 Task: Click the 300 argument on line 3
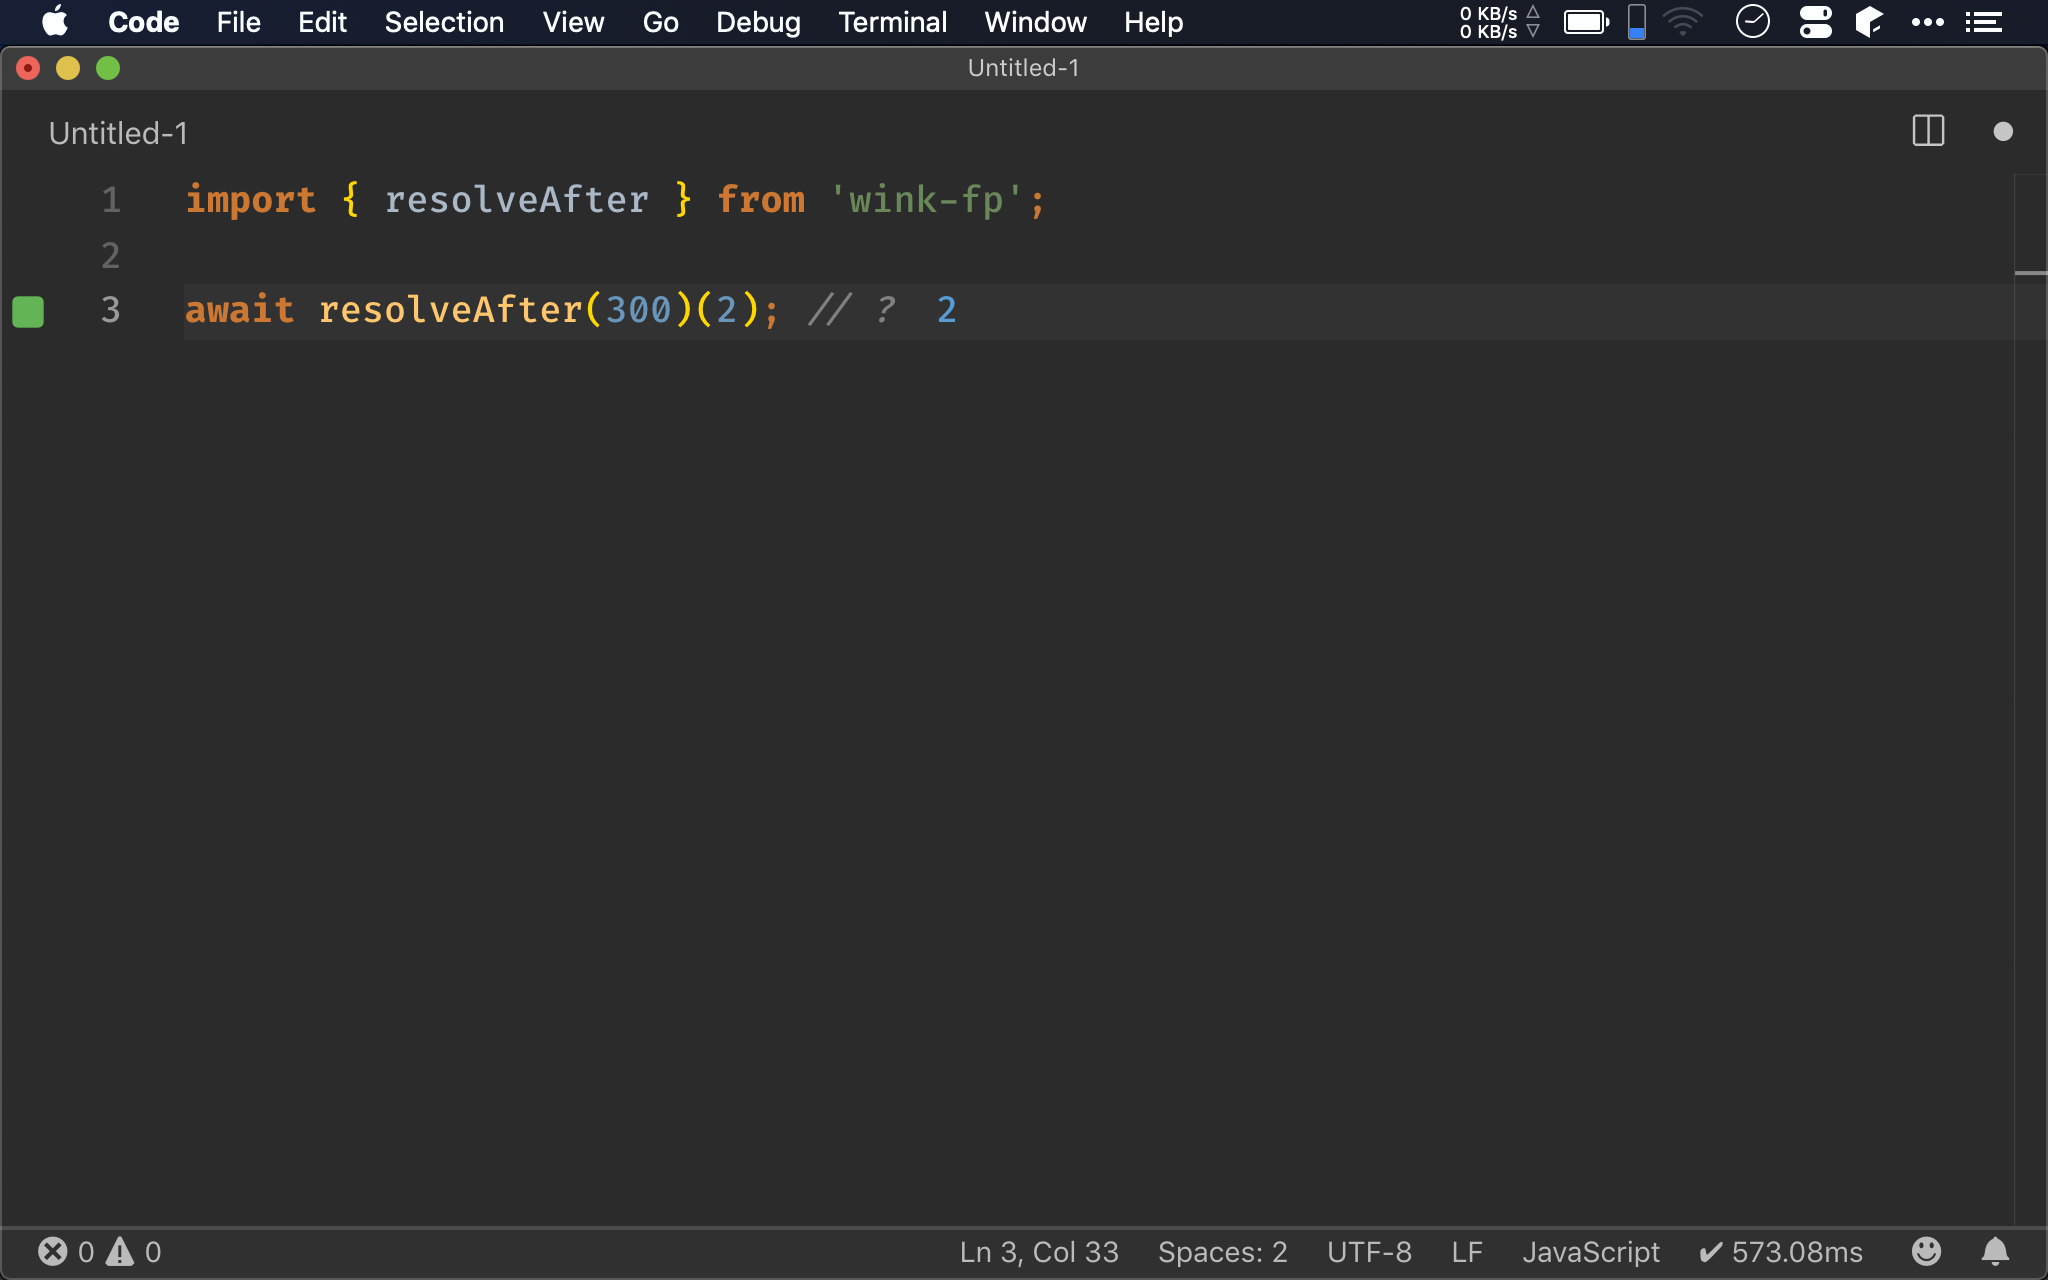coord(639,310)
